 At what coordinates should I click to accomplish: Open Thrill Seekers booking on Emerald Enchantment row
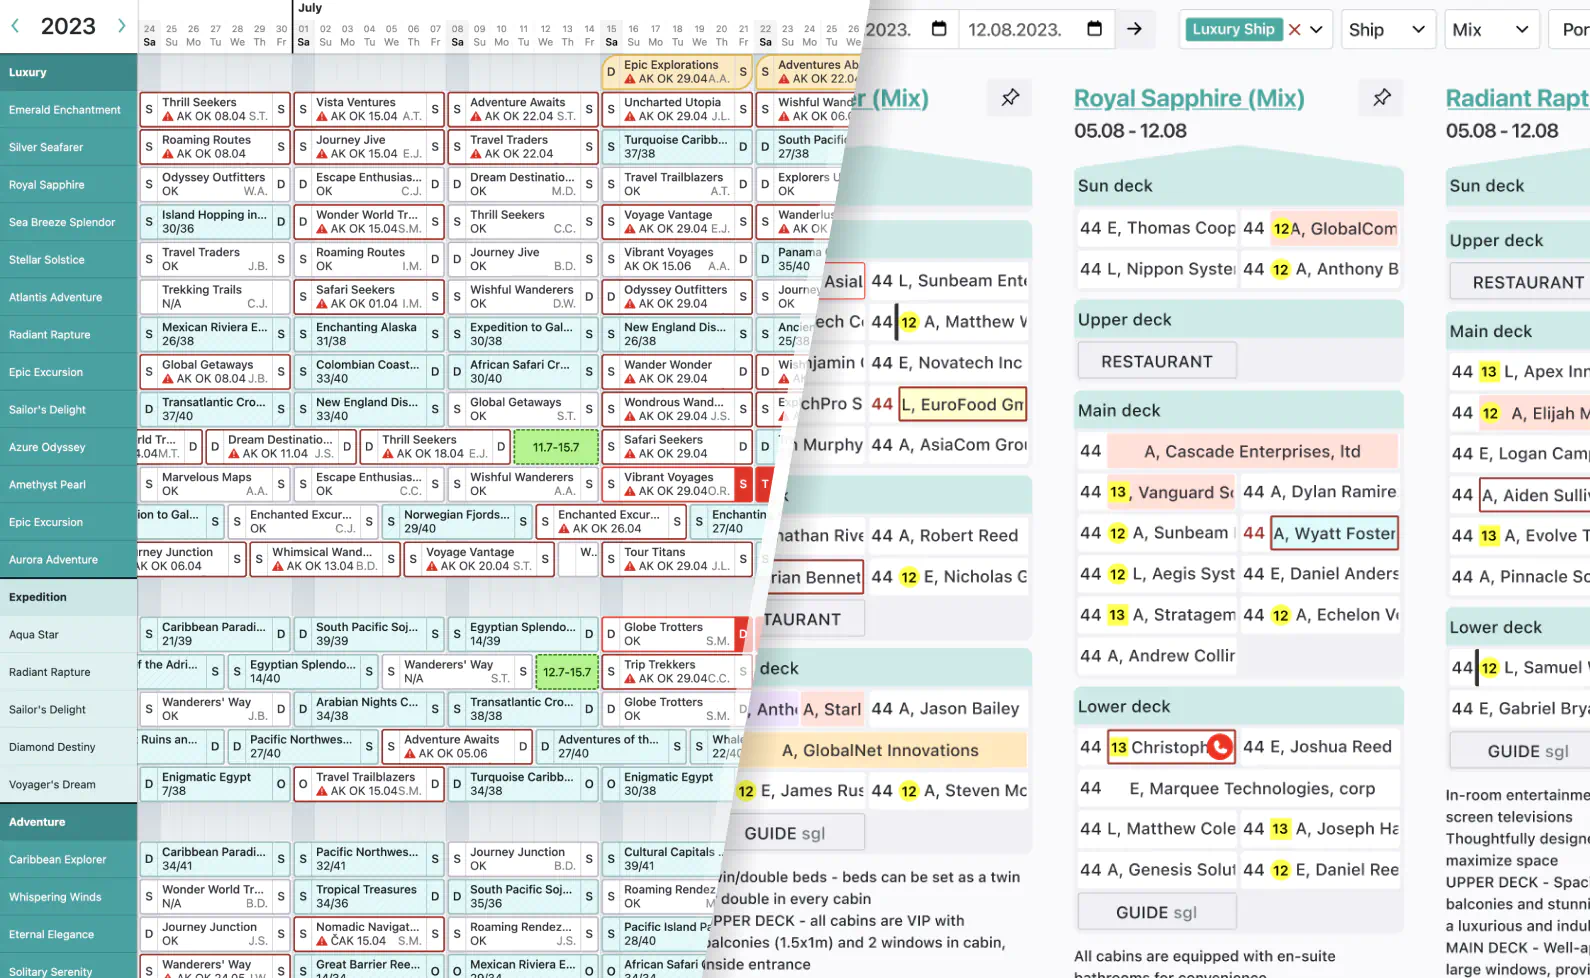pos(213,109)
